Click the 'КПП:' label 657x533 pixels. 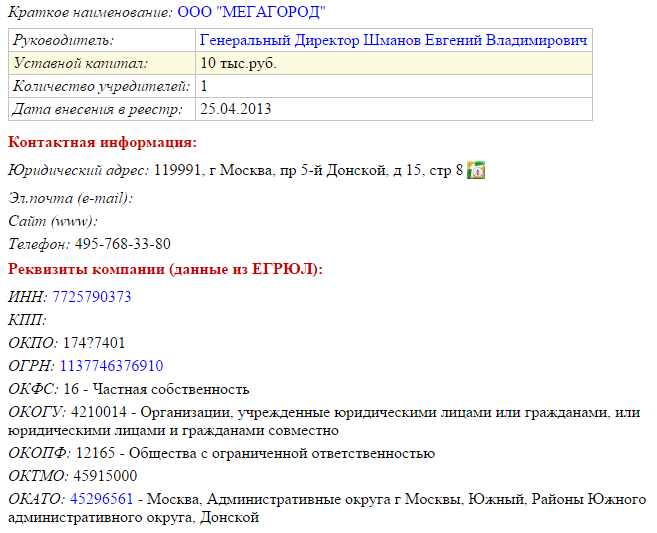tap(27, 320)
